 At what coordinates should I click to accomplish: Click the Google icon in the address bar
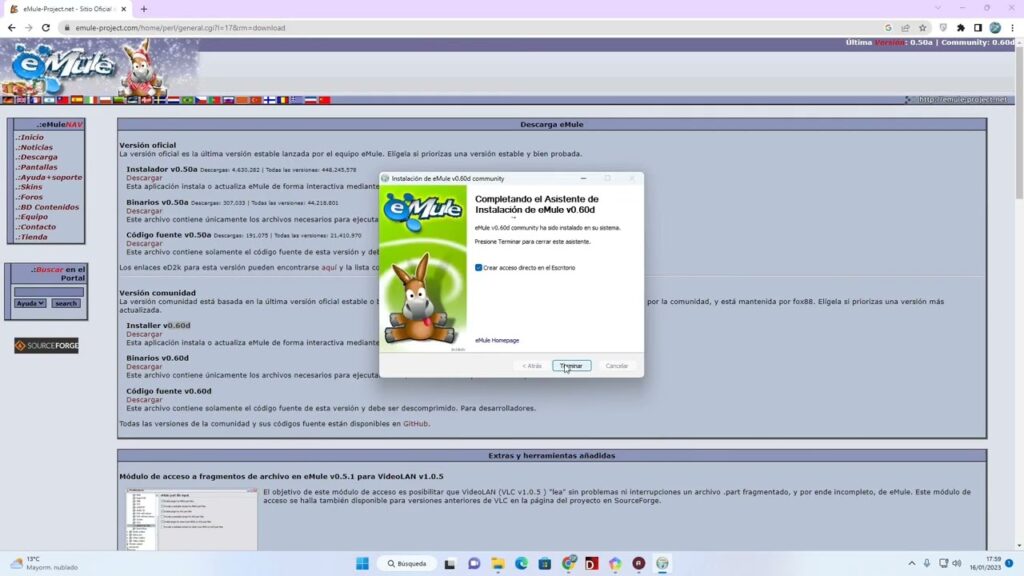click(x=888, y=28)
